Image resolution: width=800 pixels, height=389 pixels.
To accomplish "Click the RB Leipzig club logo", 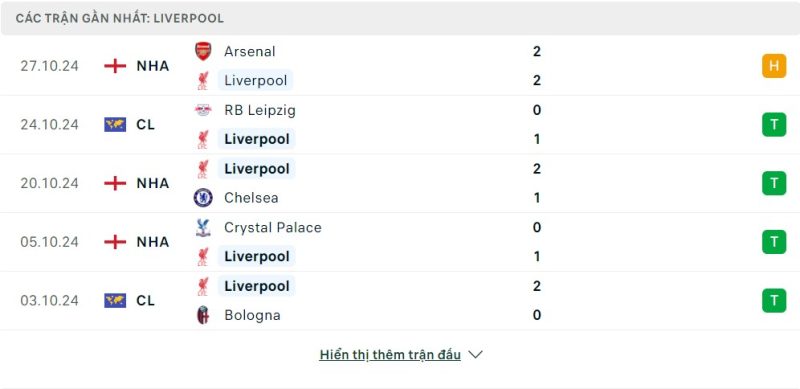I will pyautogui.click(x=203, y=110).
